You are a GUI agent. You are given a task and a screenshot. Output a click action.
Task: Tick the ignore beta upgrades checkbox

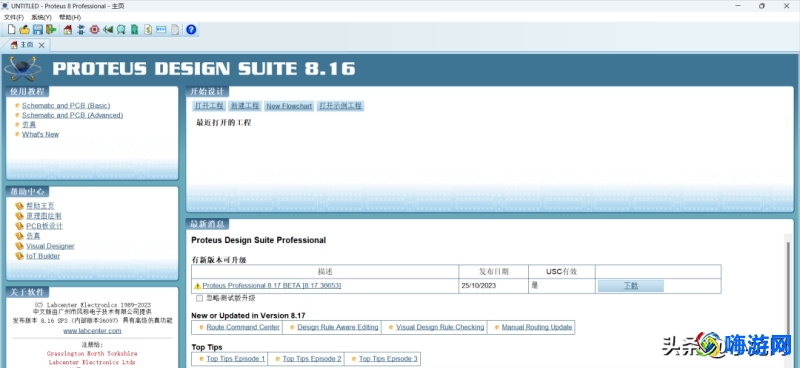tap(199, 298)
